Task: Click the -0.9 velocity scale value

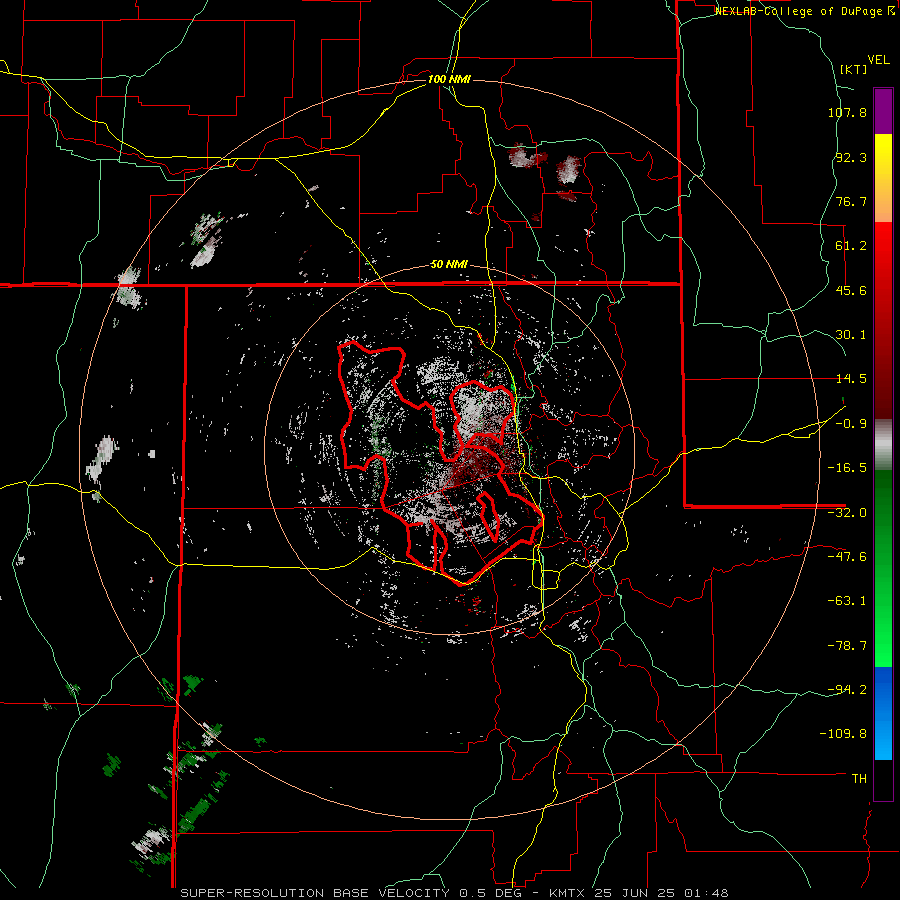Action: click(x=851, y=424)
